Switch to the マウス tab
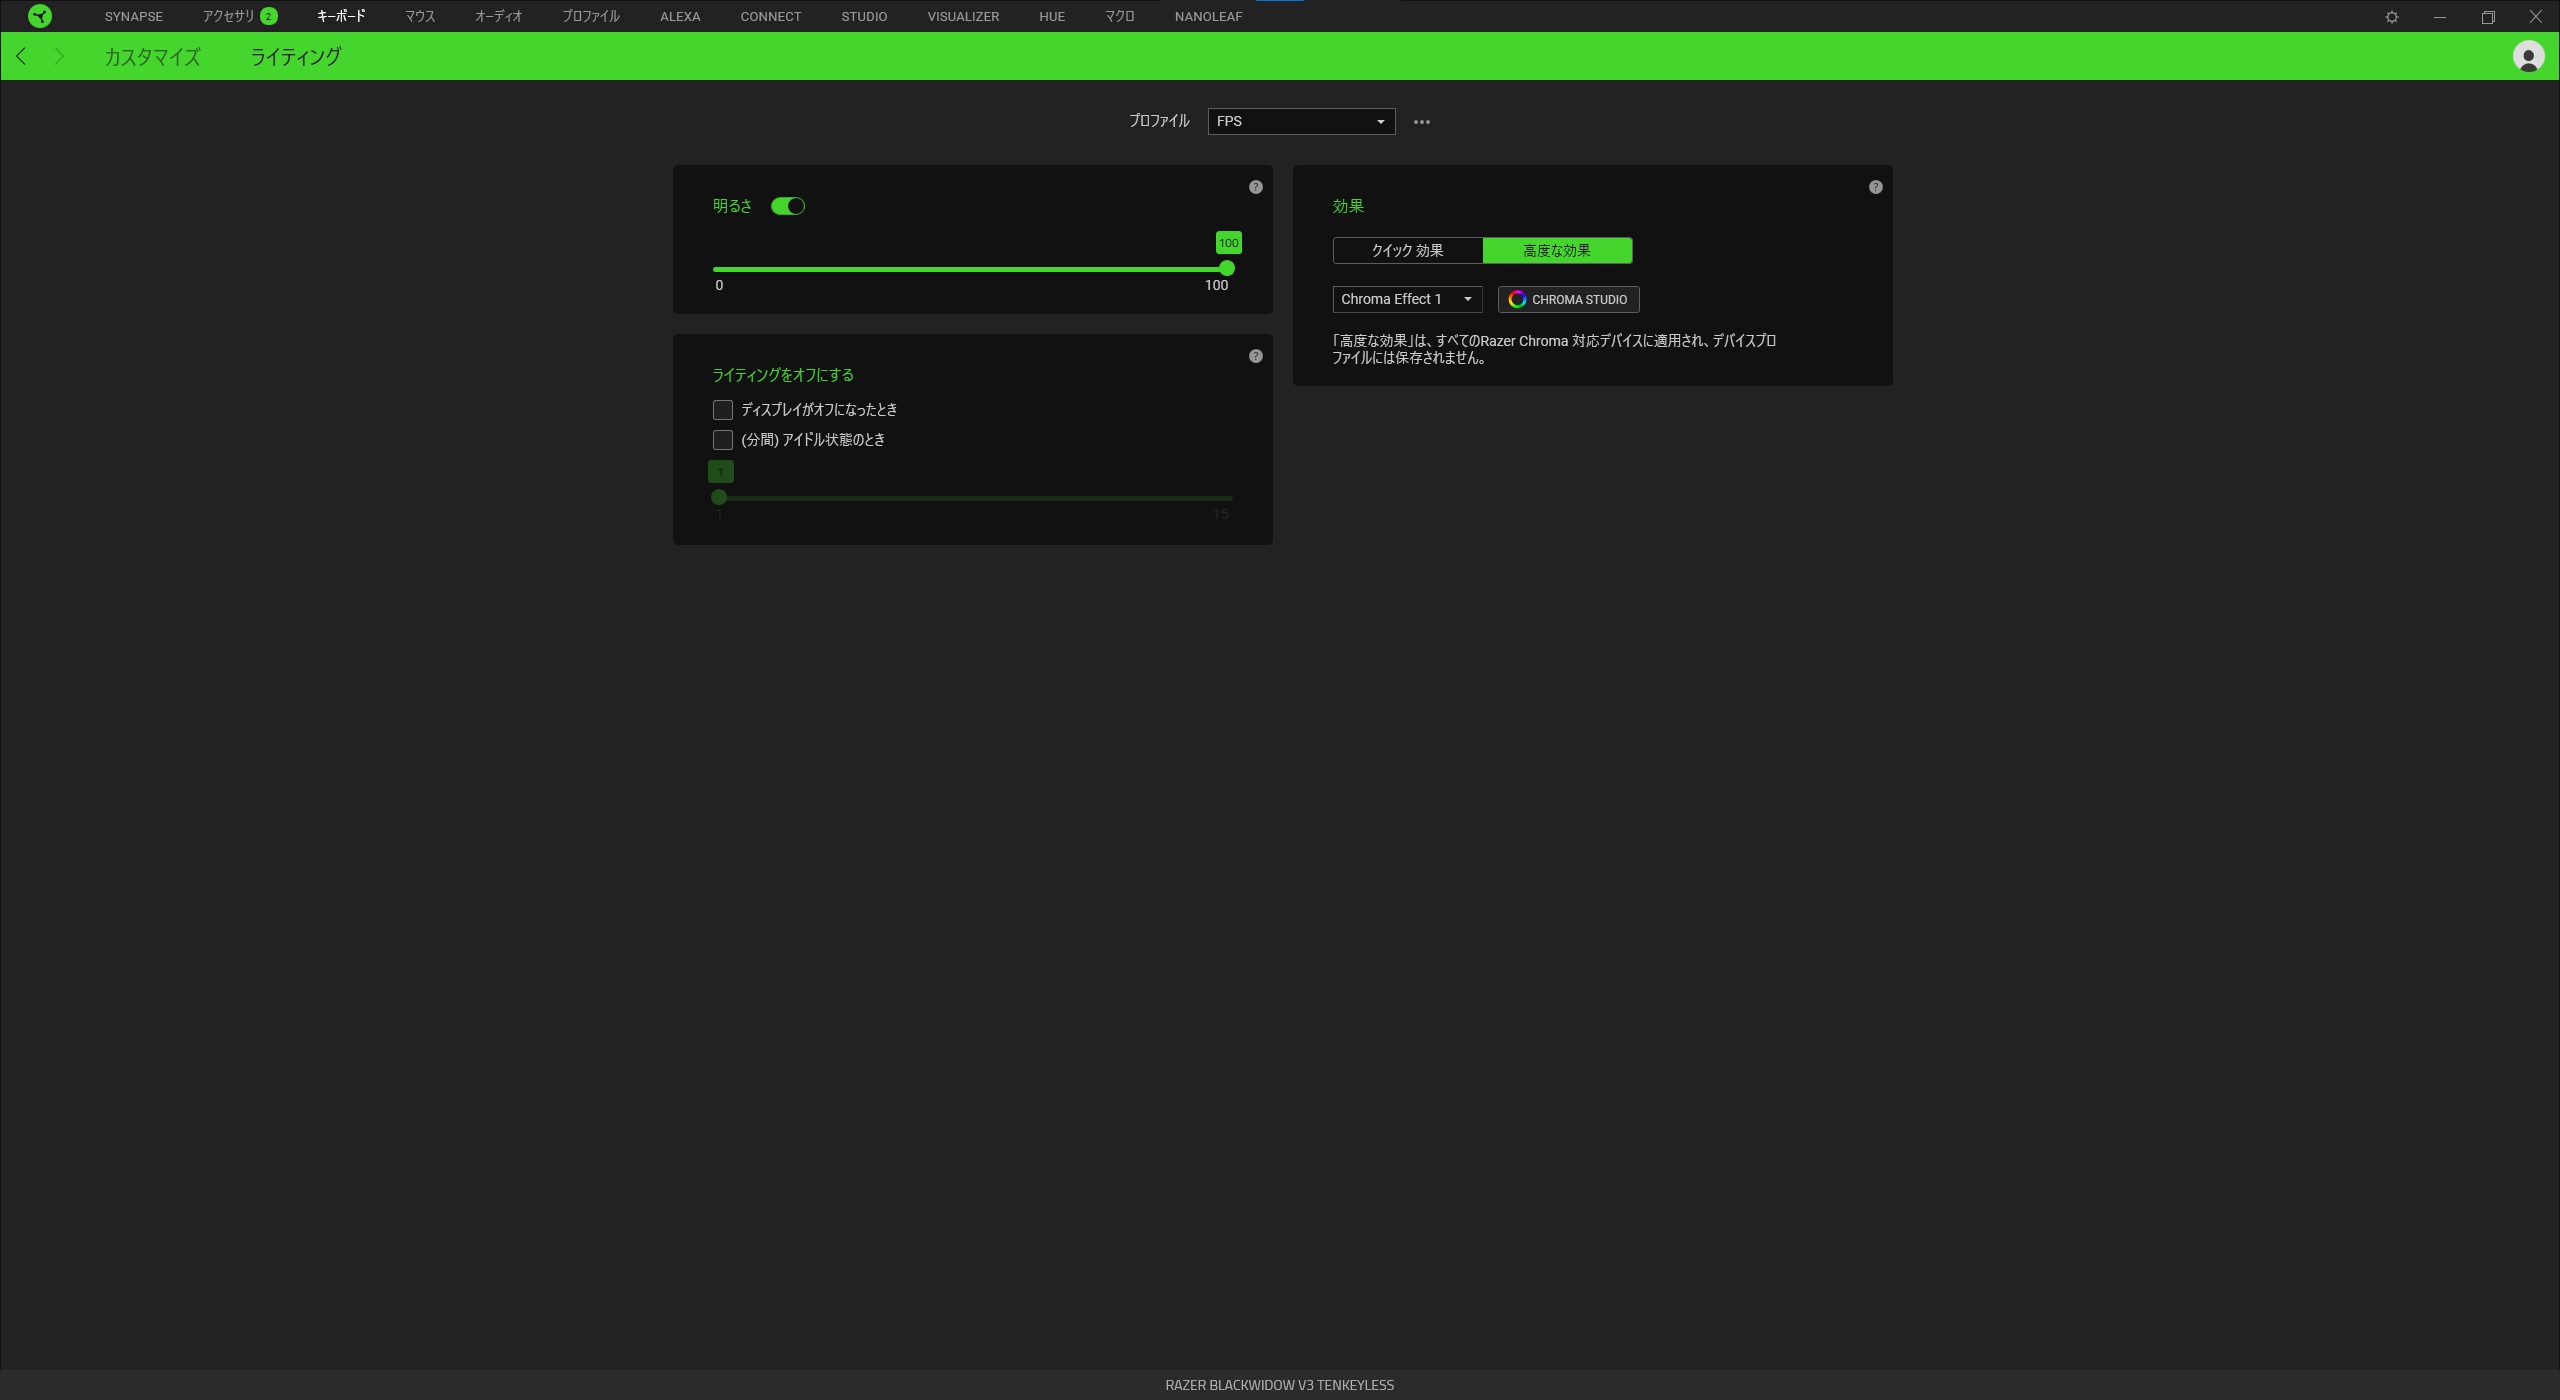 tap(420, 16)
